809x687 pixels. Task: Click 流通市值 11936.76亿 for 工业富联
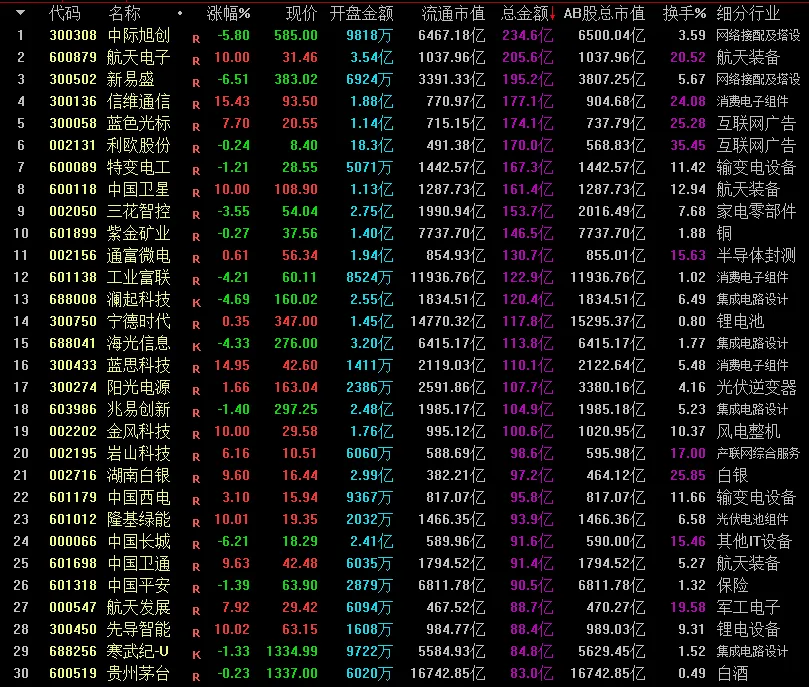point(447,277)
